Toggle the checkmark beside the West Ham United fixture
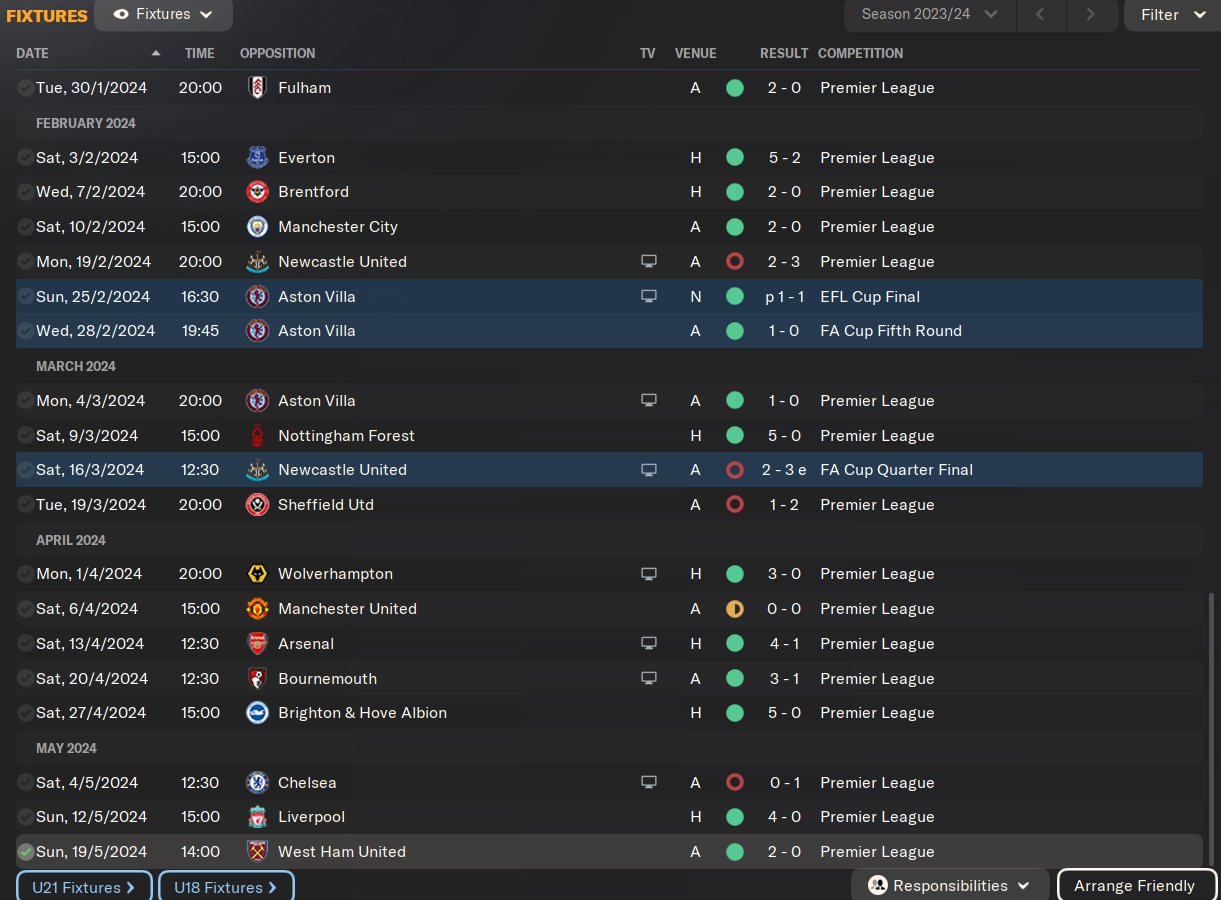 tap(26, 852)
